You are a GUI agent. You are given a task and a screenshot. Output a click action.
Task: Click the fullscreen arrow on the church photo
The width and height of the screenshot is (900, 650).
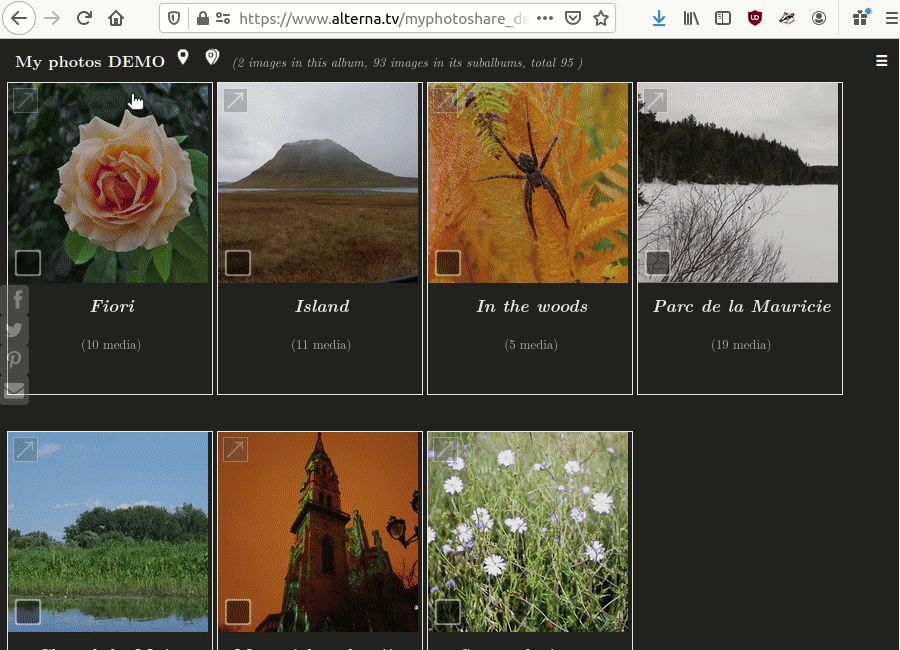point(235,449)
